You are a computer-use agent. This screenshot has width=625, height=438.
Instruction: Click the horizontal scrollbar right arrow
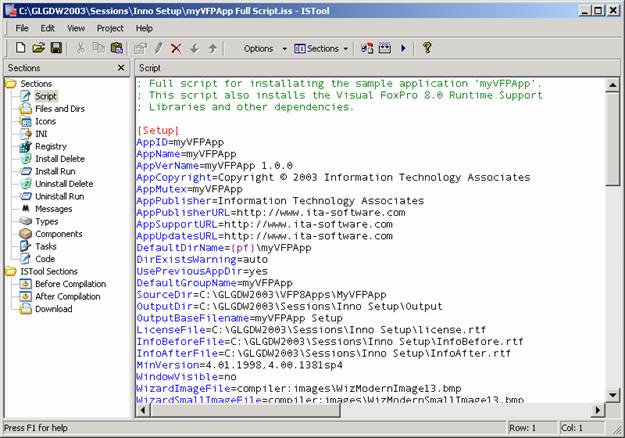click(597, 410)
